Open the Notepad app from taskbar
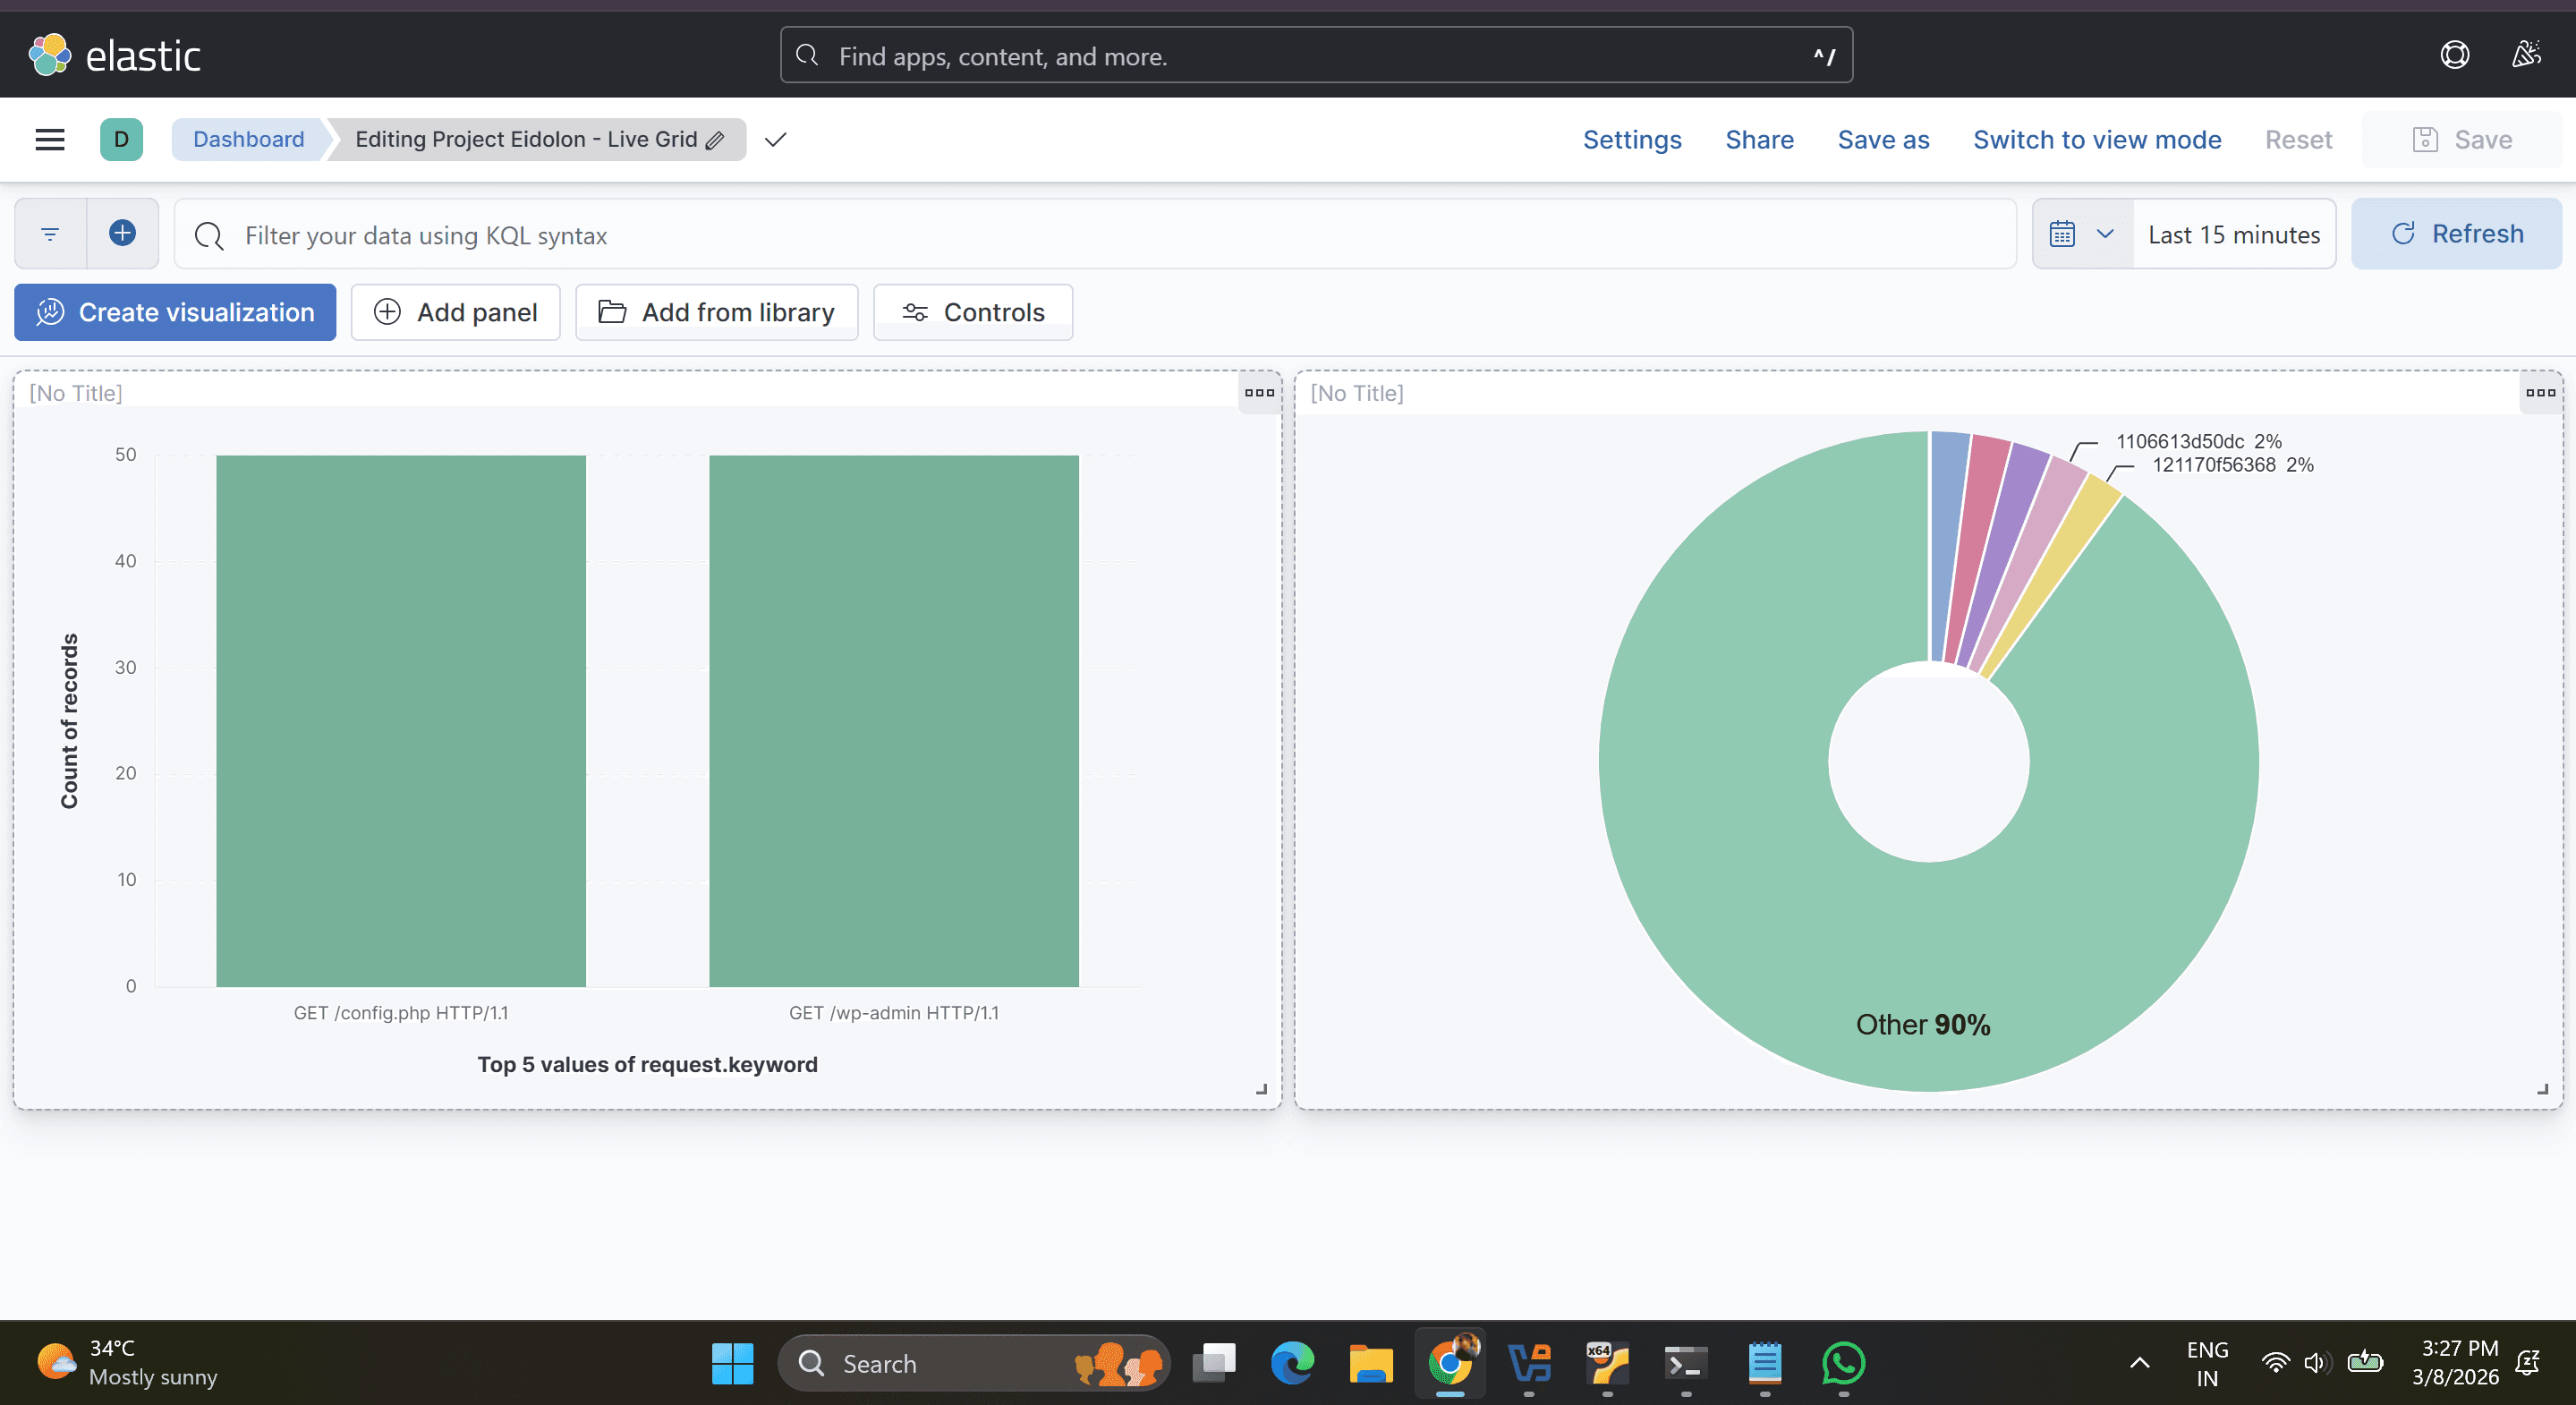The image size is (2576, 1405). pos(1765,1363)
